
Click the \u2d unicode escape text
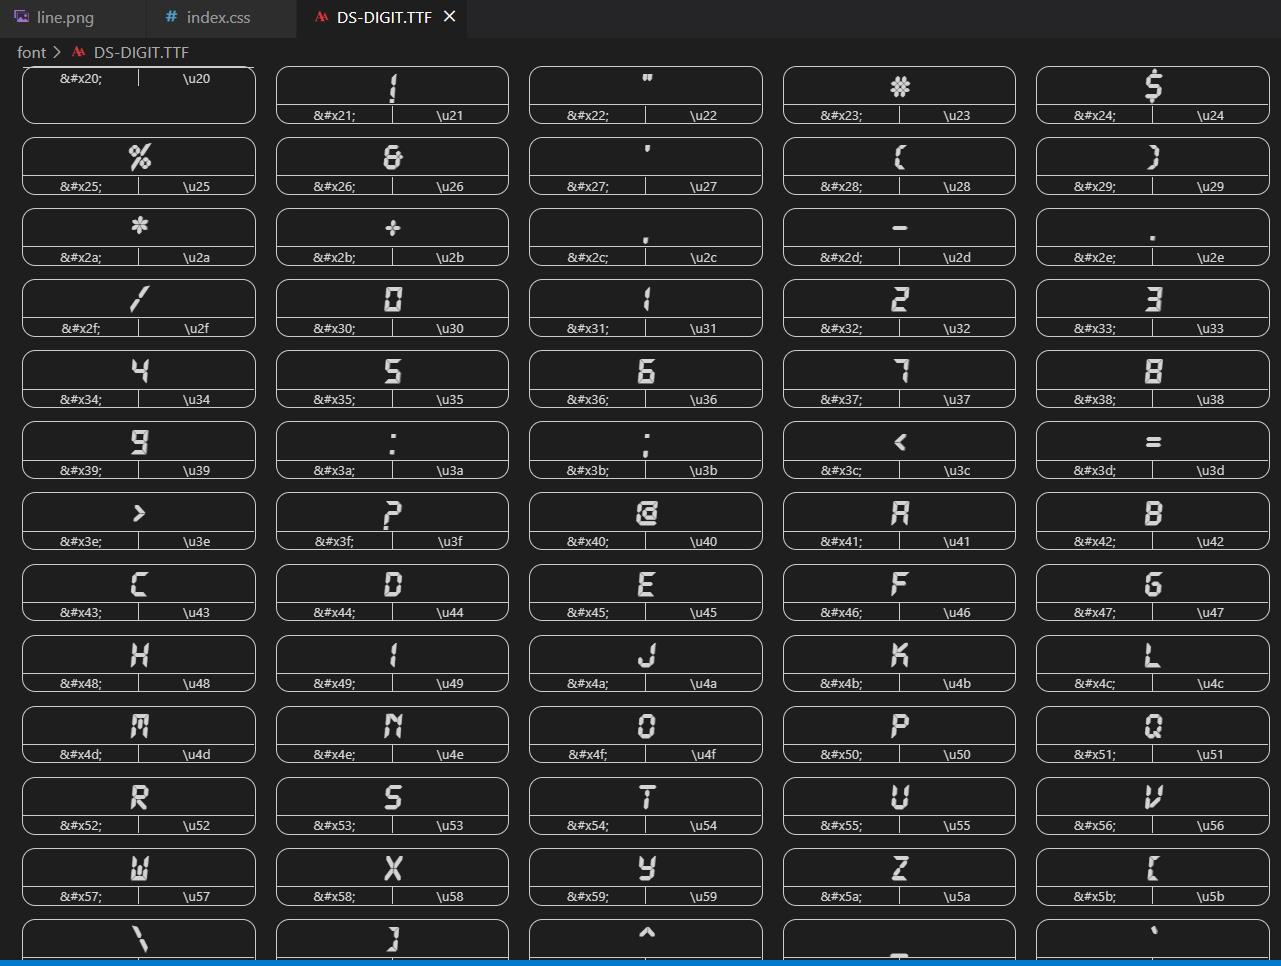click(957, 257)
